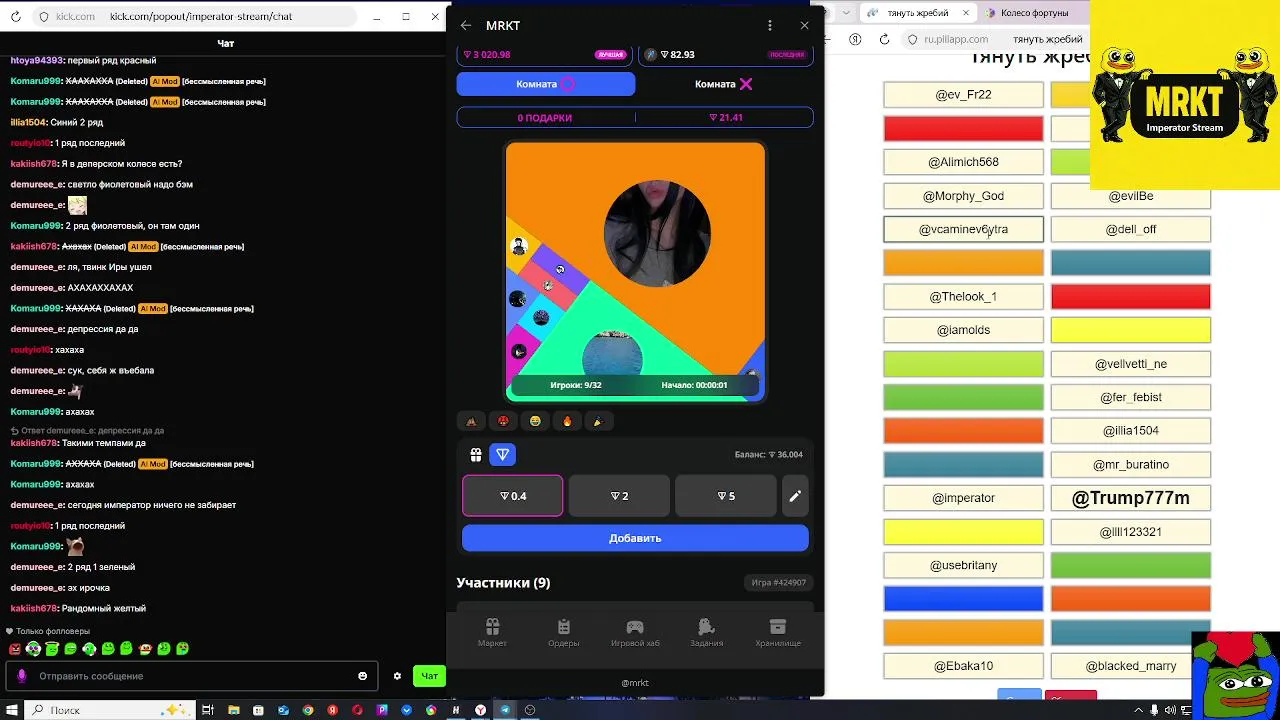Click the @ev_Fr22 lot card
1280x720 pixels.
[963, 95]
